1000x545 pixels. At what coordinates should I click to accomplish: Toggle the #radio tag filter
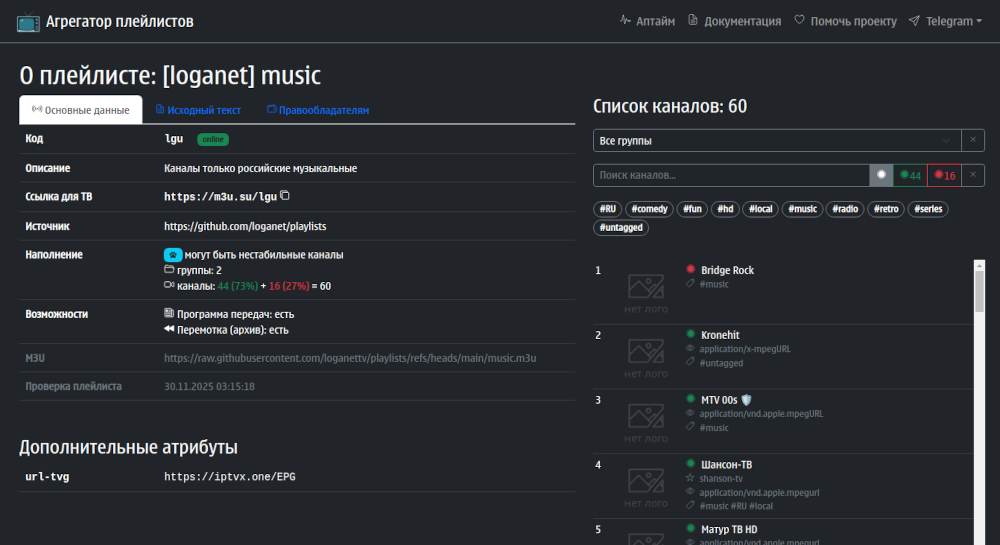pyautogui.click(x=845, y=208)
